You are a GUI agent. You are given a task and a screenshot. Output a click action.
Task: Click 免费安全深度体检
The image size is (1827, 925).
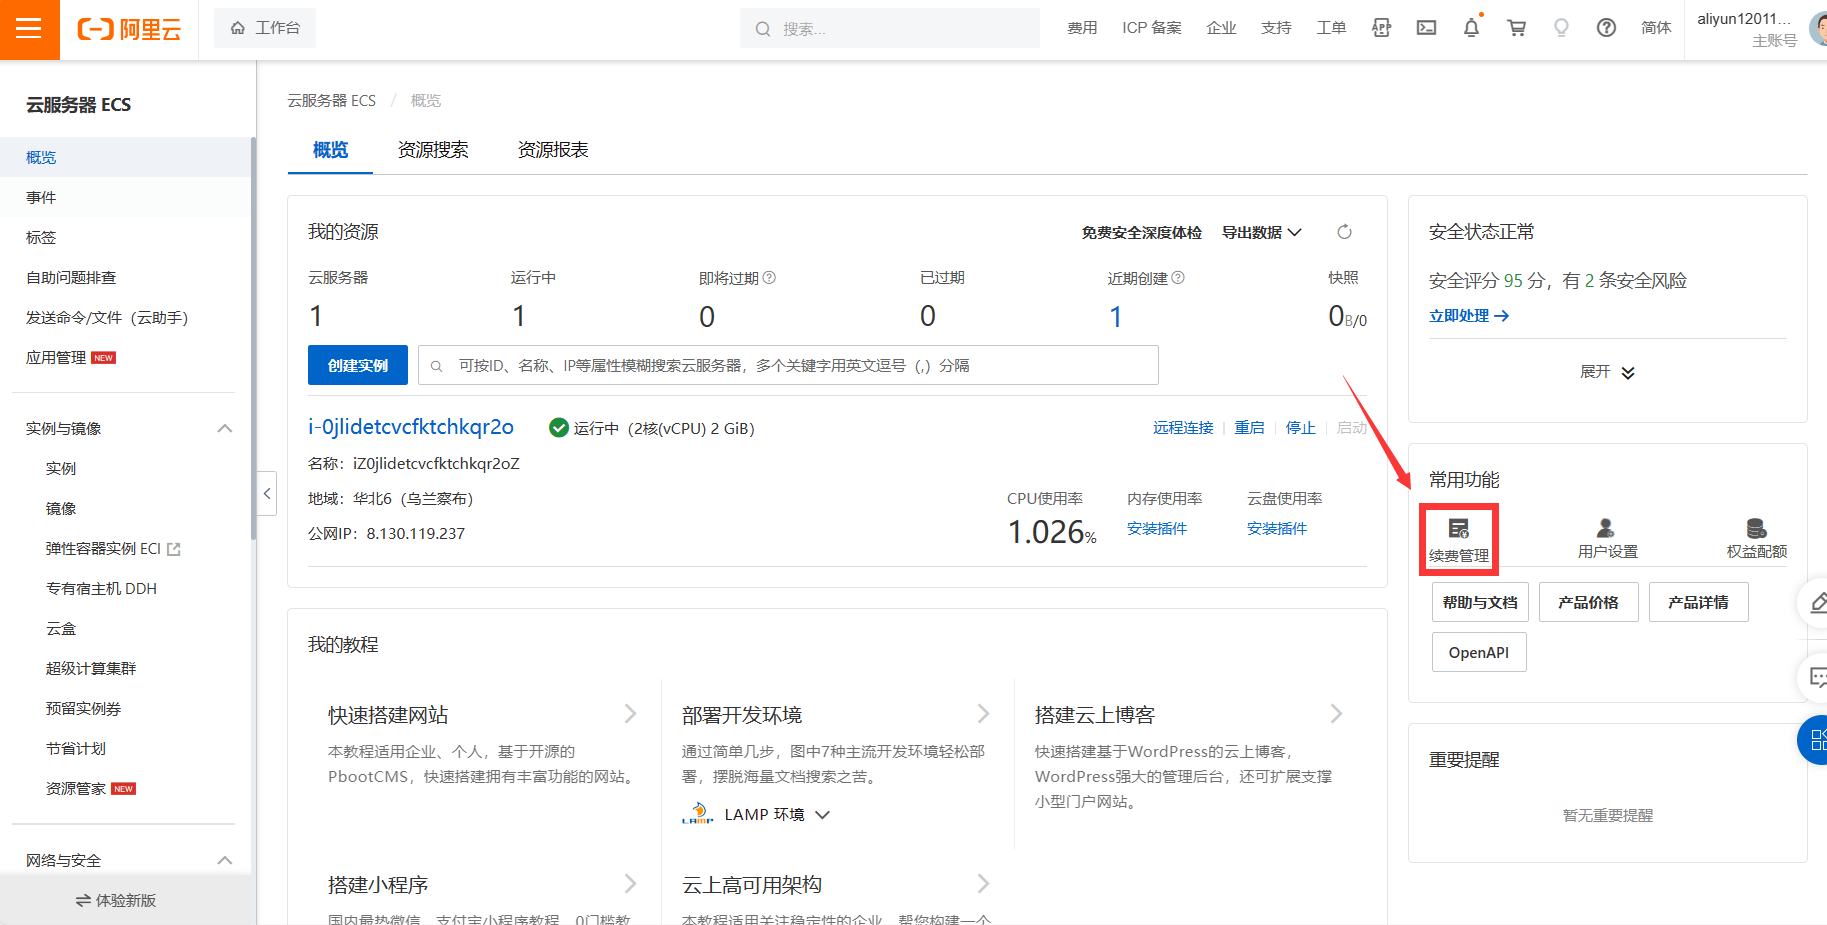(1141, 232)
